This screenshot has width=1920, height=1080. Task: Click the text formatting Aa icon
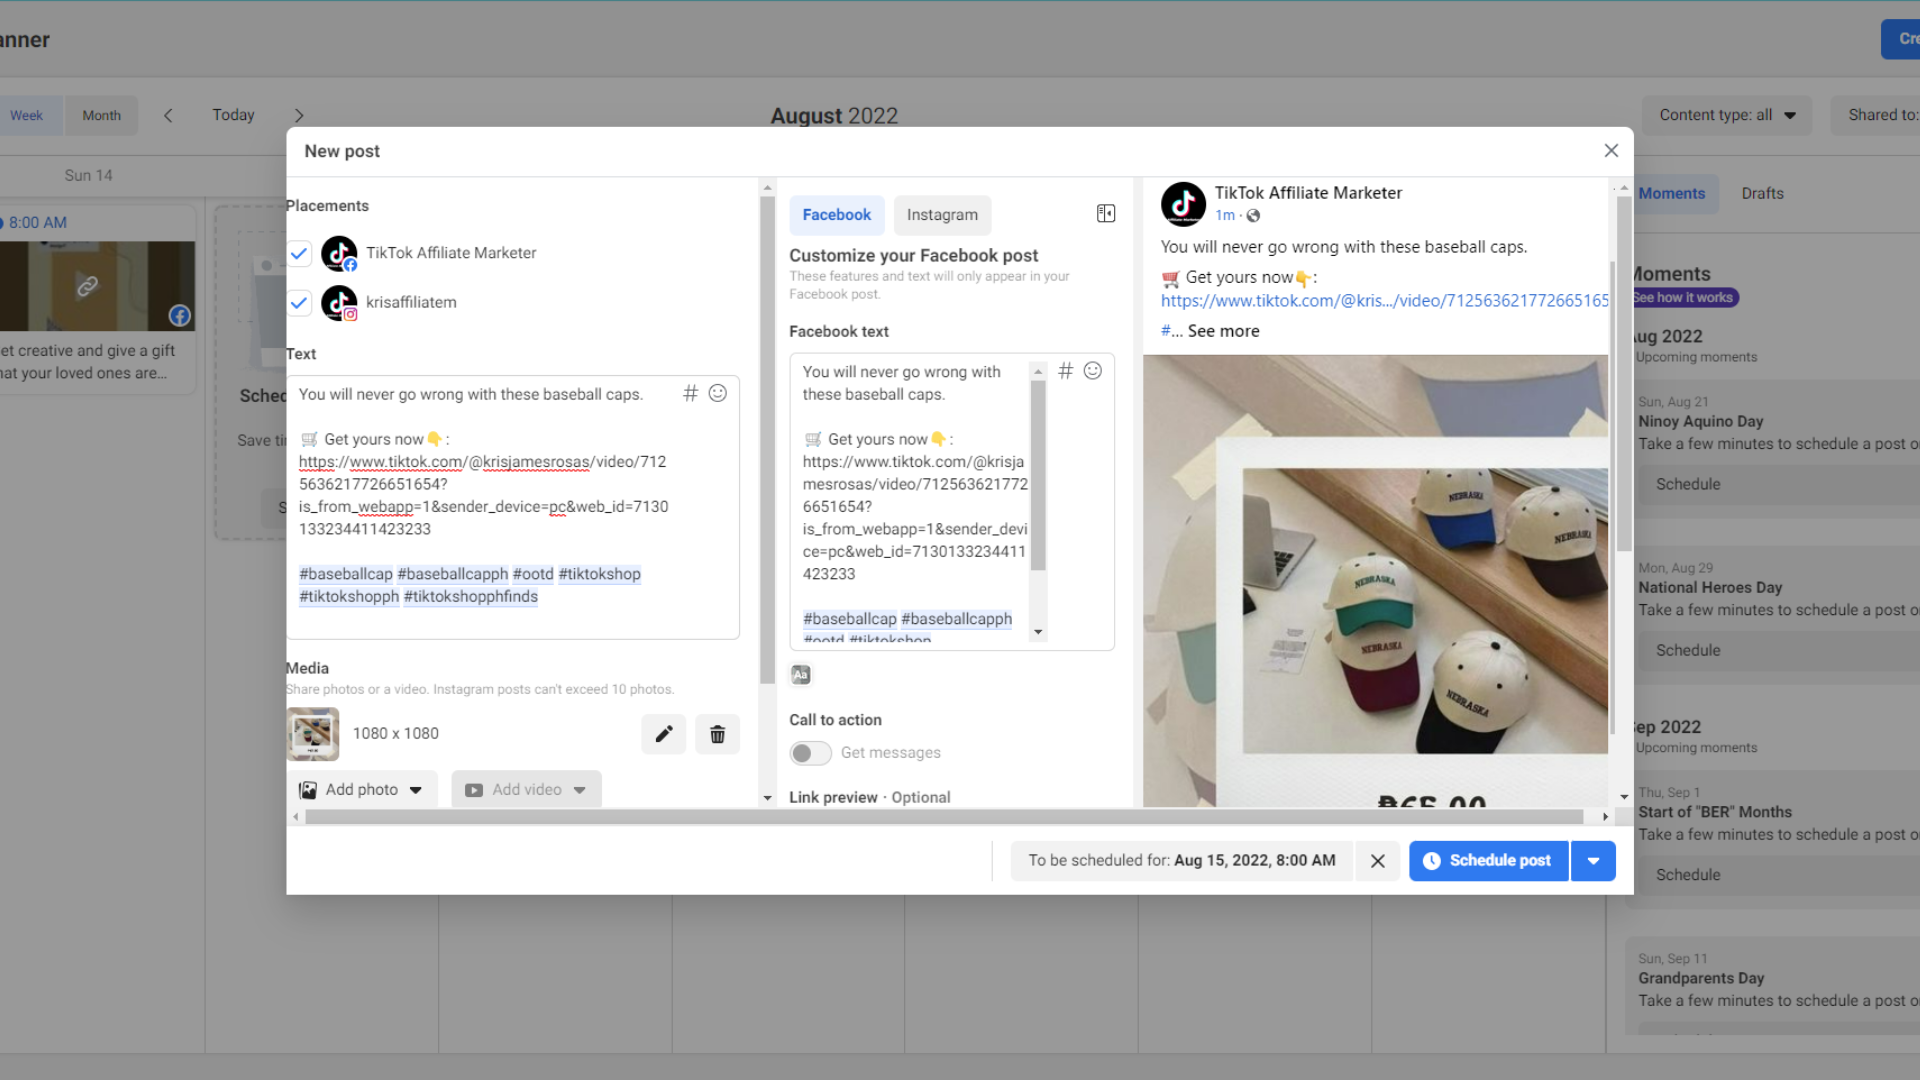tap(801, 675)
